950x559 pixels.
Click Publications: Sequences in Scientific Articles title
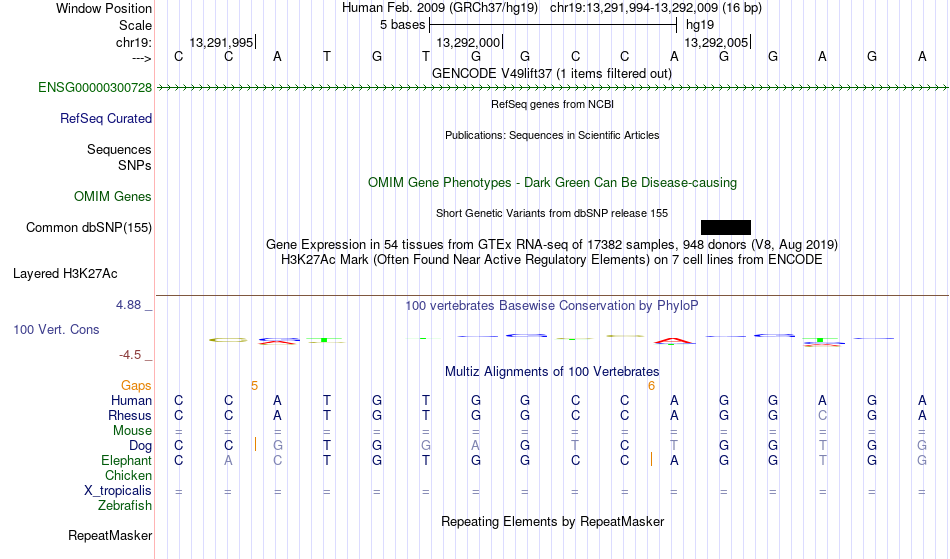pyautogui.click(x=552, y=135)
